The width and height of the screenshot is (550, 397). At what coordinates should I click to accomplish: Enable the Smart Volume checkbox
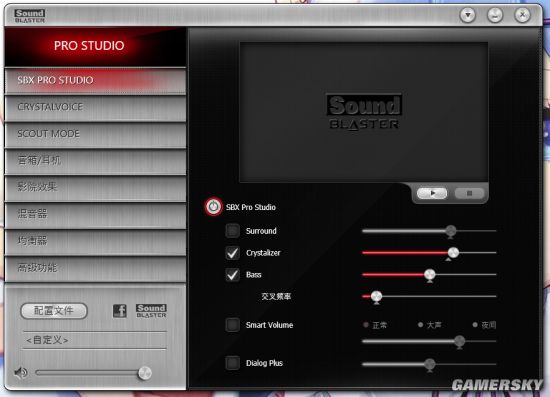pyautogui.click(x=233, y=325)
